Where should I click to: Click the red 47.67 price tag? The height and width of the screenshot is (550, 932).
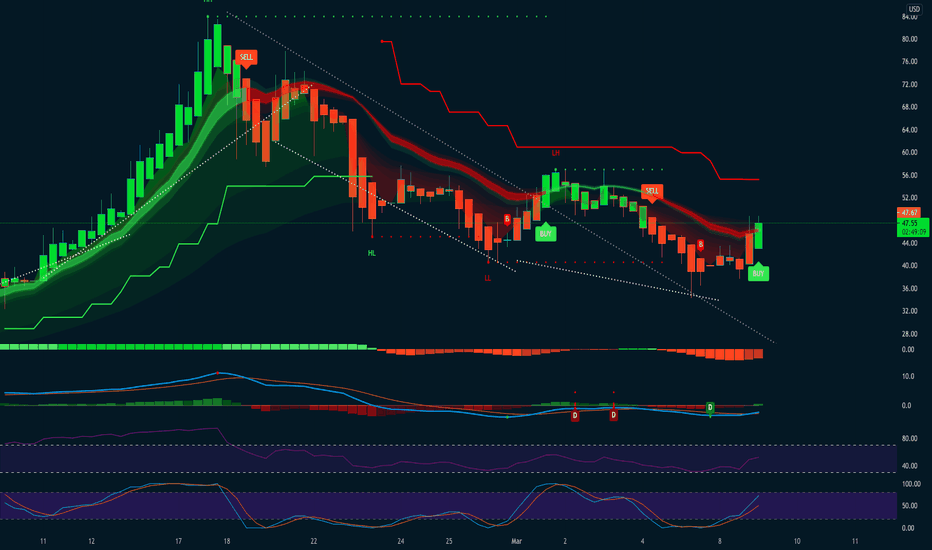point(908,213)
